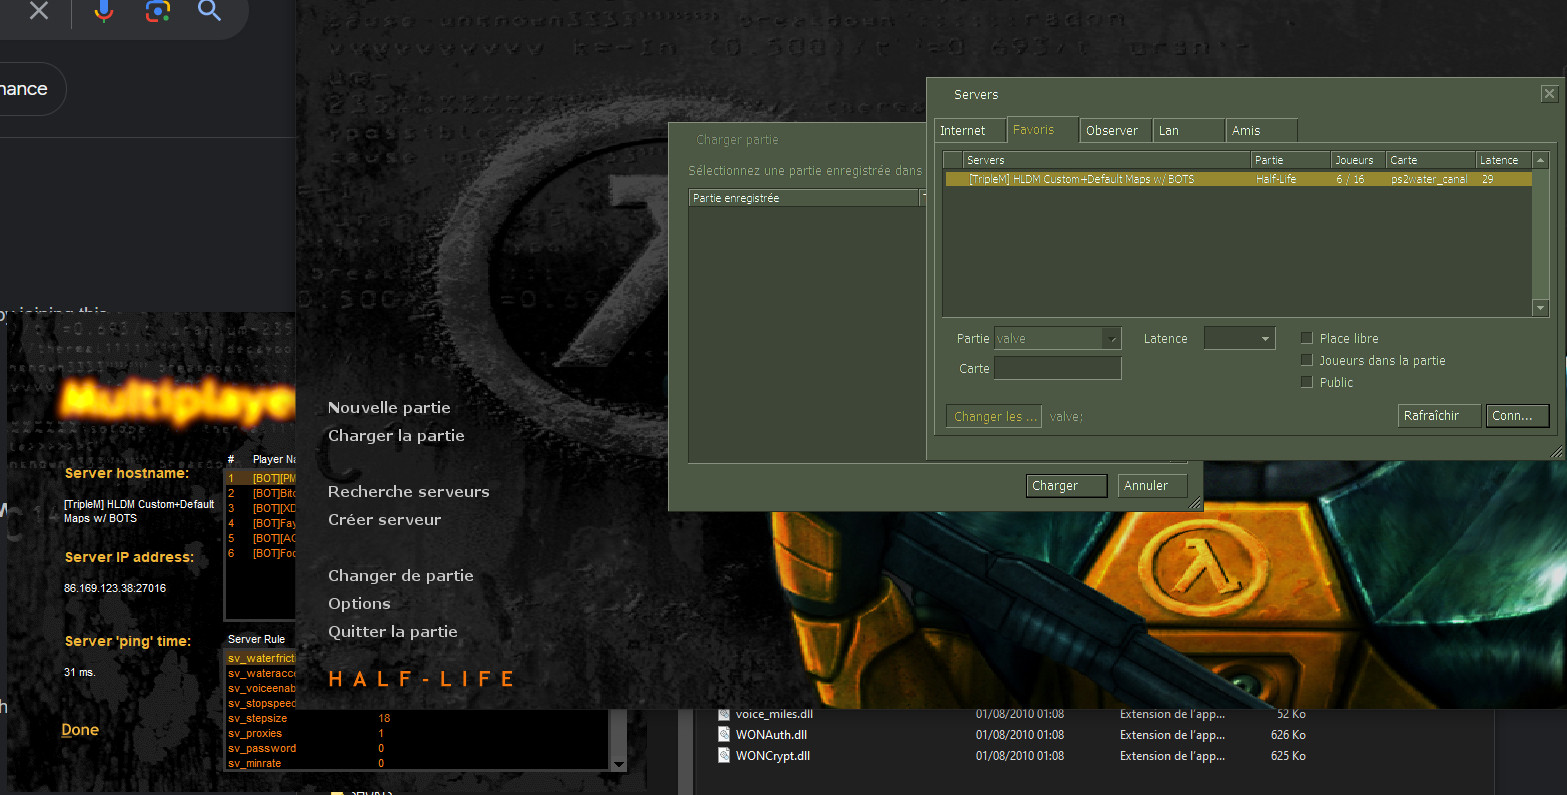Click the server list scroll up arrow
The image size is (1567, 795).
[x=1541, y=160]
